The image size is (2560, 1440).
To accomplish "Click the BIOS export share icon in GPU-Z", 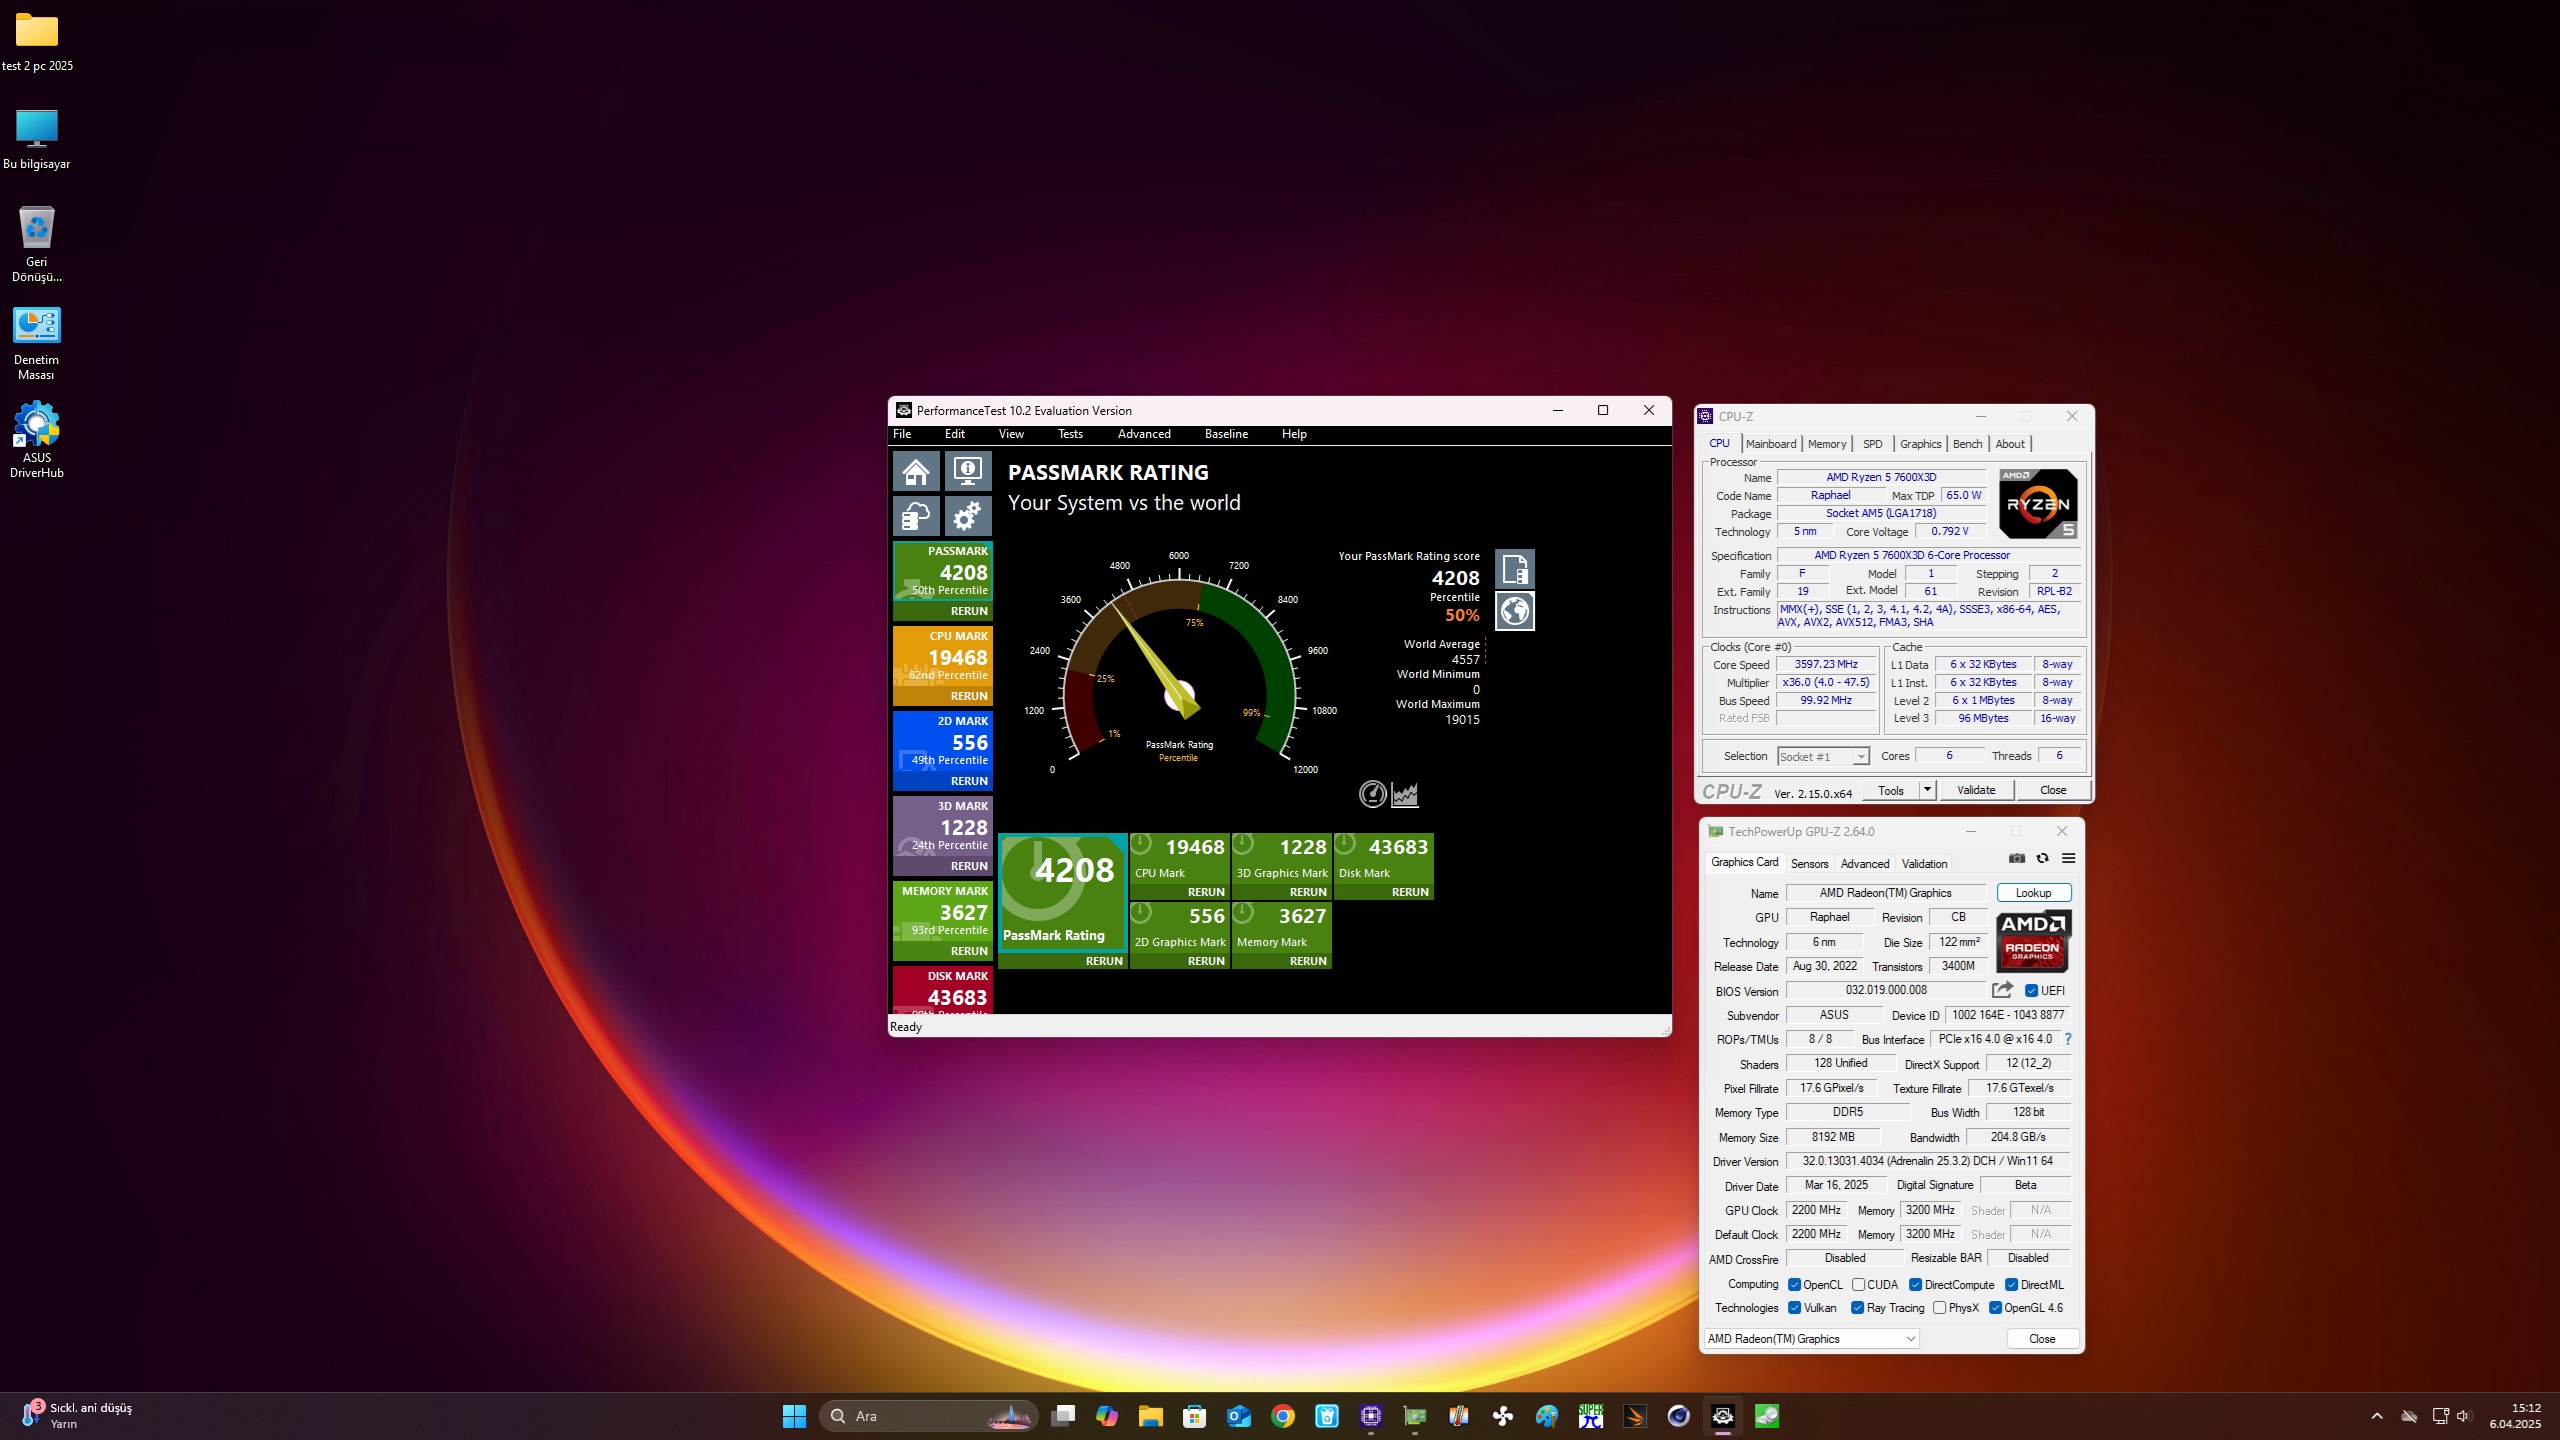I will (2002, 990).
